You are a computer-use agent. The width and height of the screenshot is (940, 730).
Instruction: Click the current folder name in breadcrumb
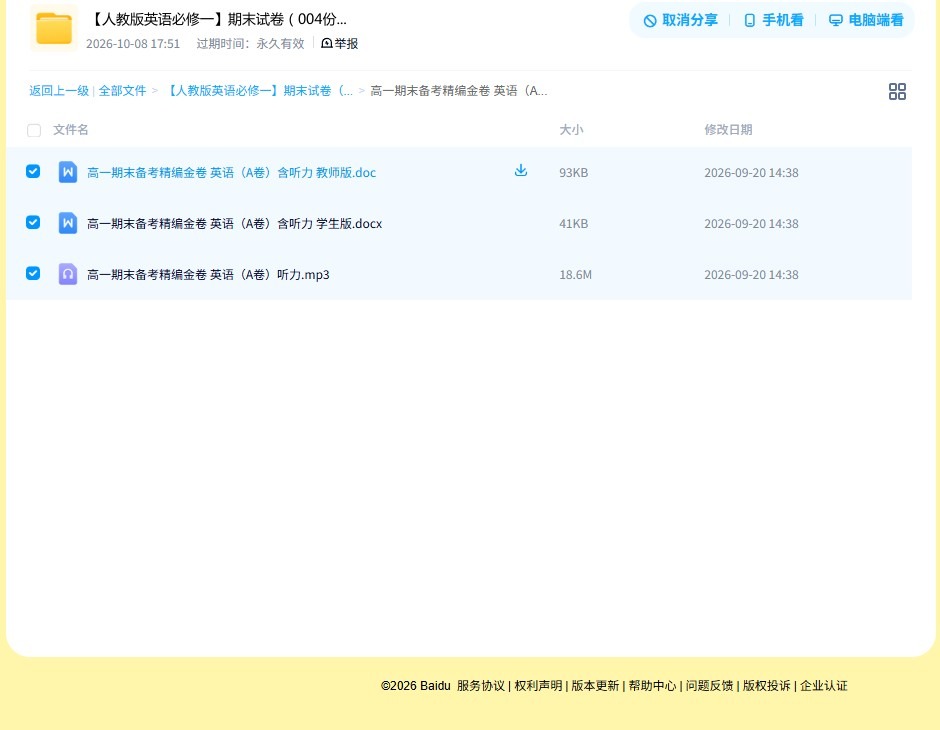click(459, 91)
